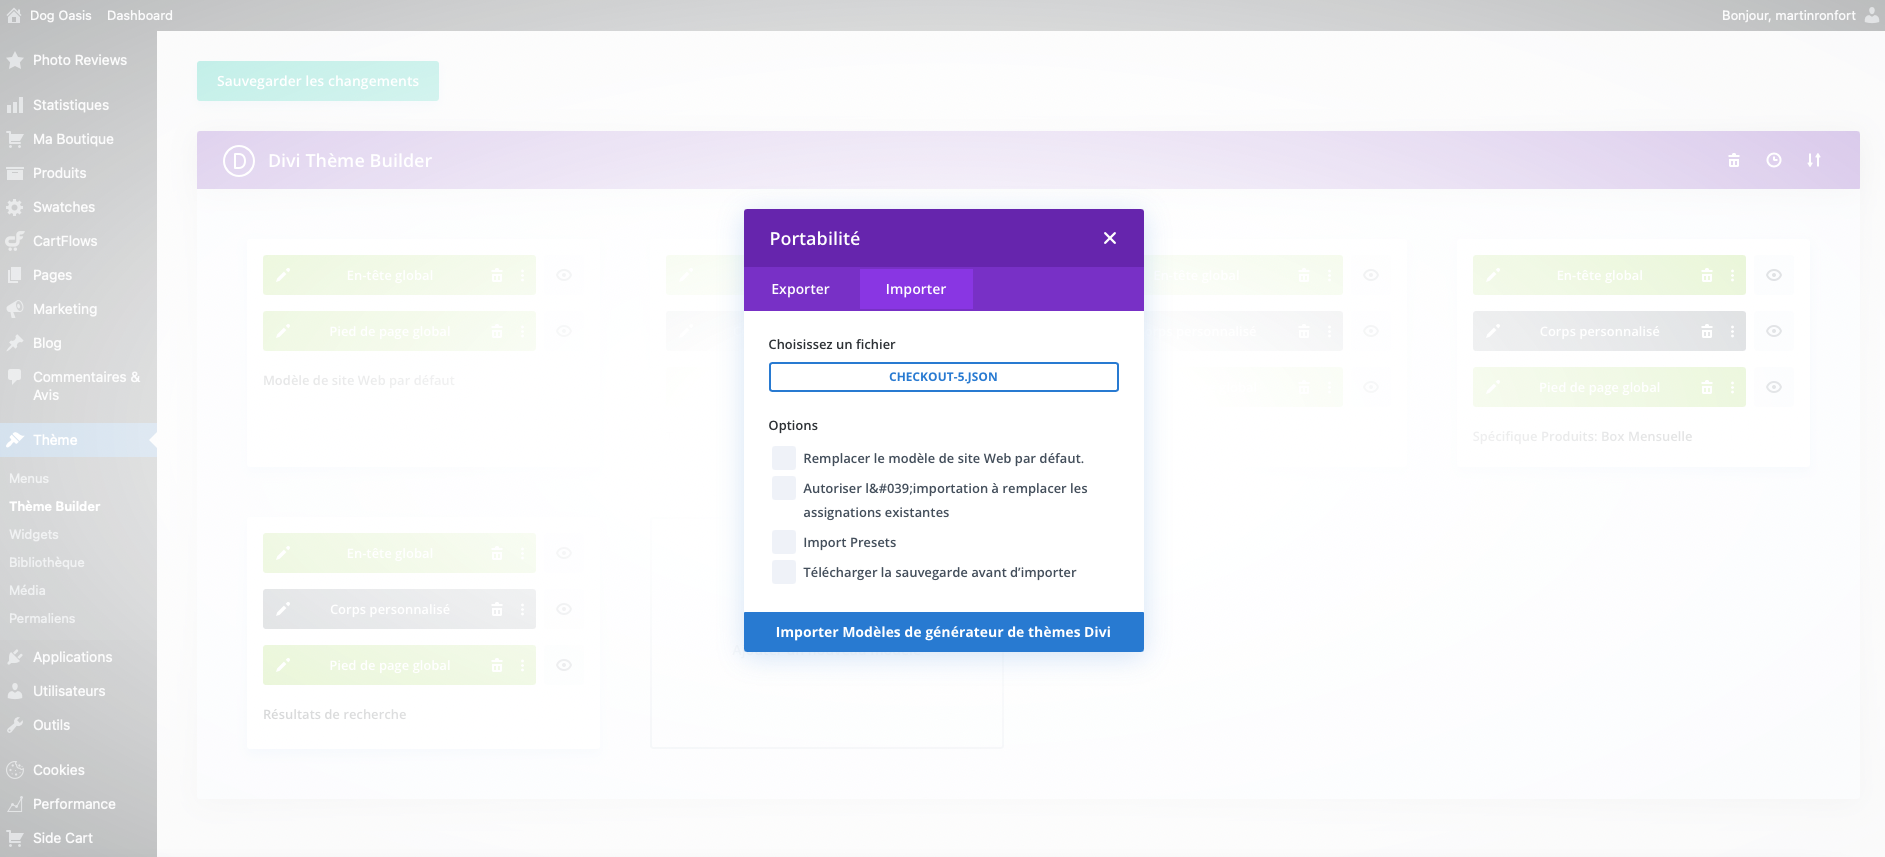Open Corps personnalisé three-dot menu in Résultats de recherche card
The image size is (1885, 857).
[x=523, y=609]
